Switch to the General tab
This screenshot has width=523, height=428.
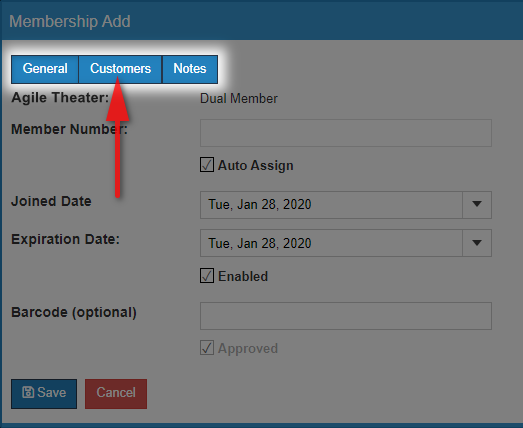45,69
